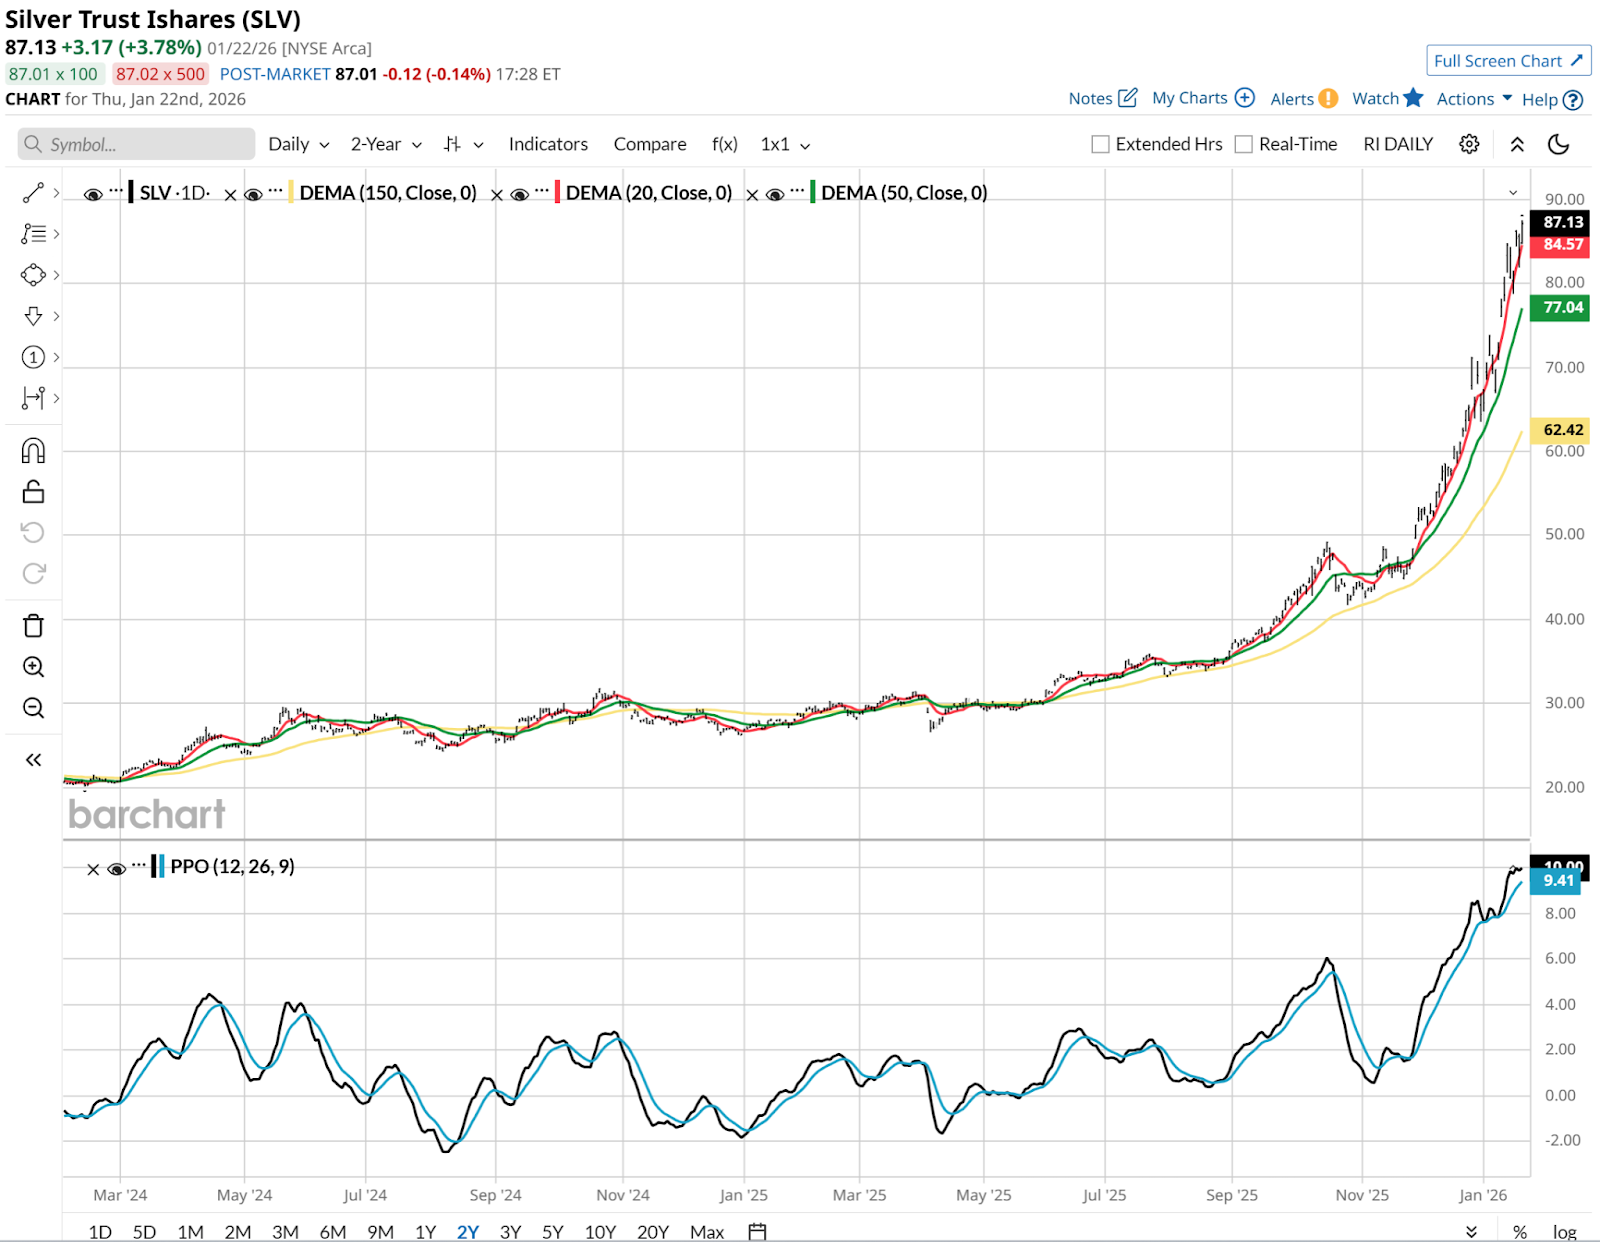Open the Full Screen Chart
Viewport: 1600px width, 1242px height.
(1508, 61)
